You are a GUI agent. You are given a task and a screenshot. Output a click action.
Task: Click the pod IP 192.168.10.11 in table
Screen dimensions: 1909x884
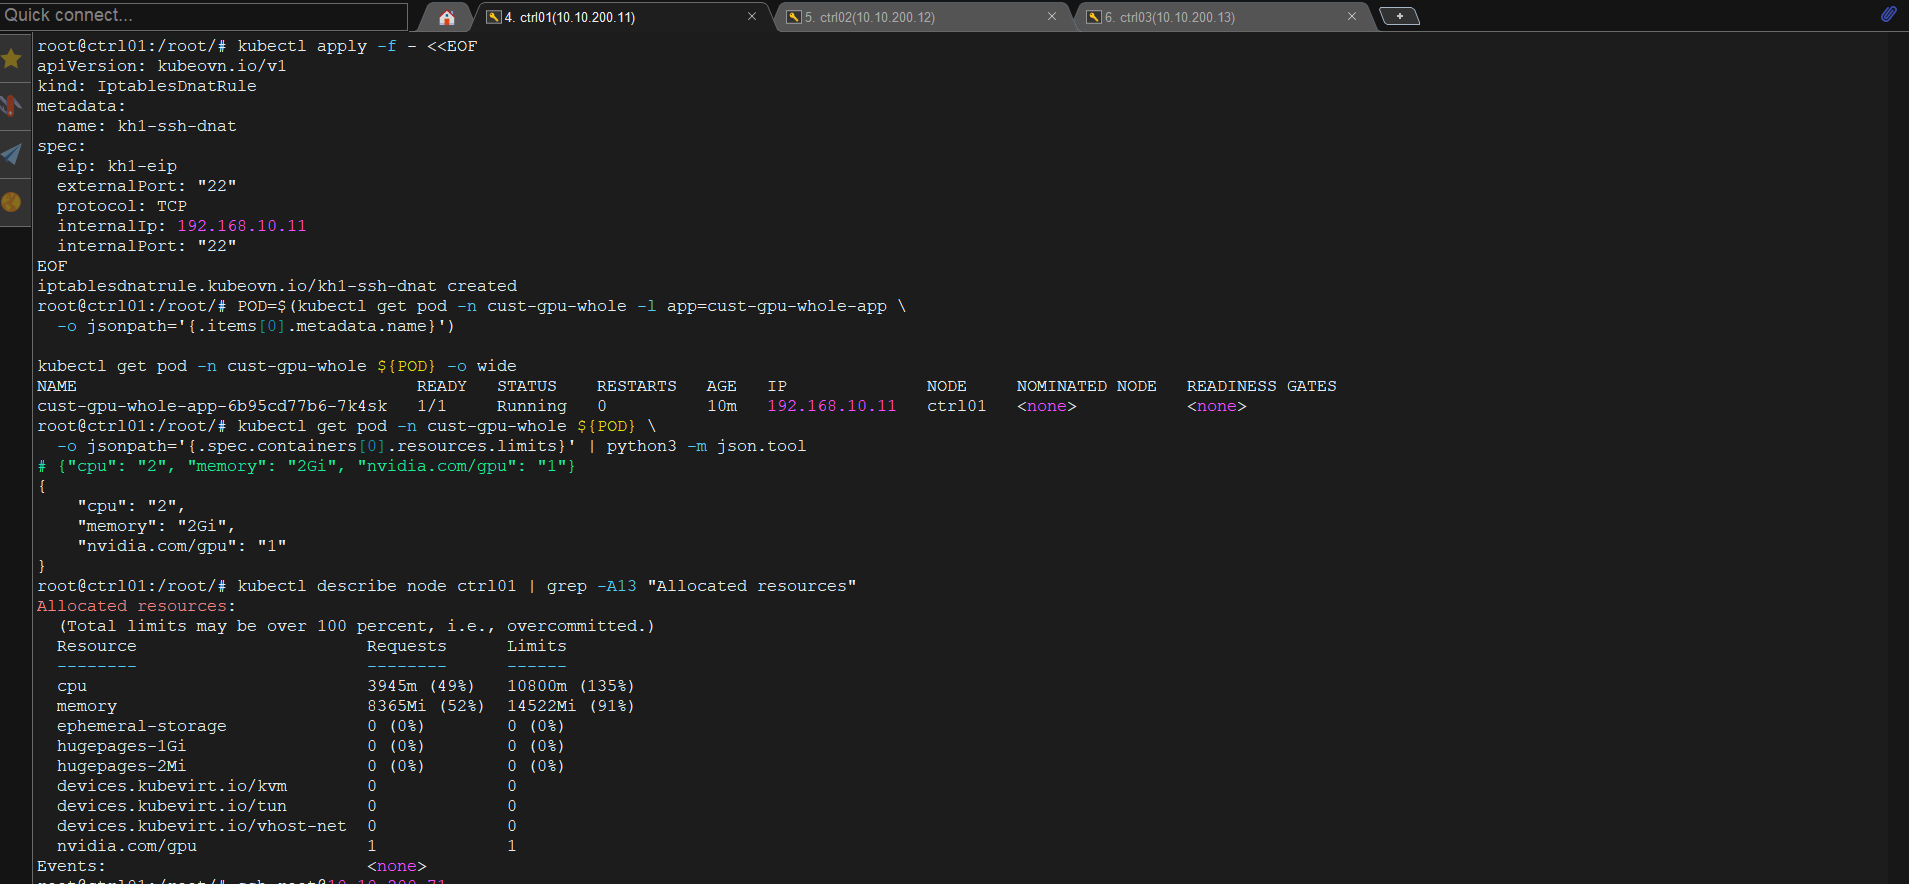click(832, 406)
